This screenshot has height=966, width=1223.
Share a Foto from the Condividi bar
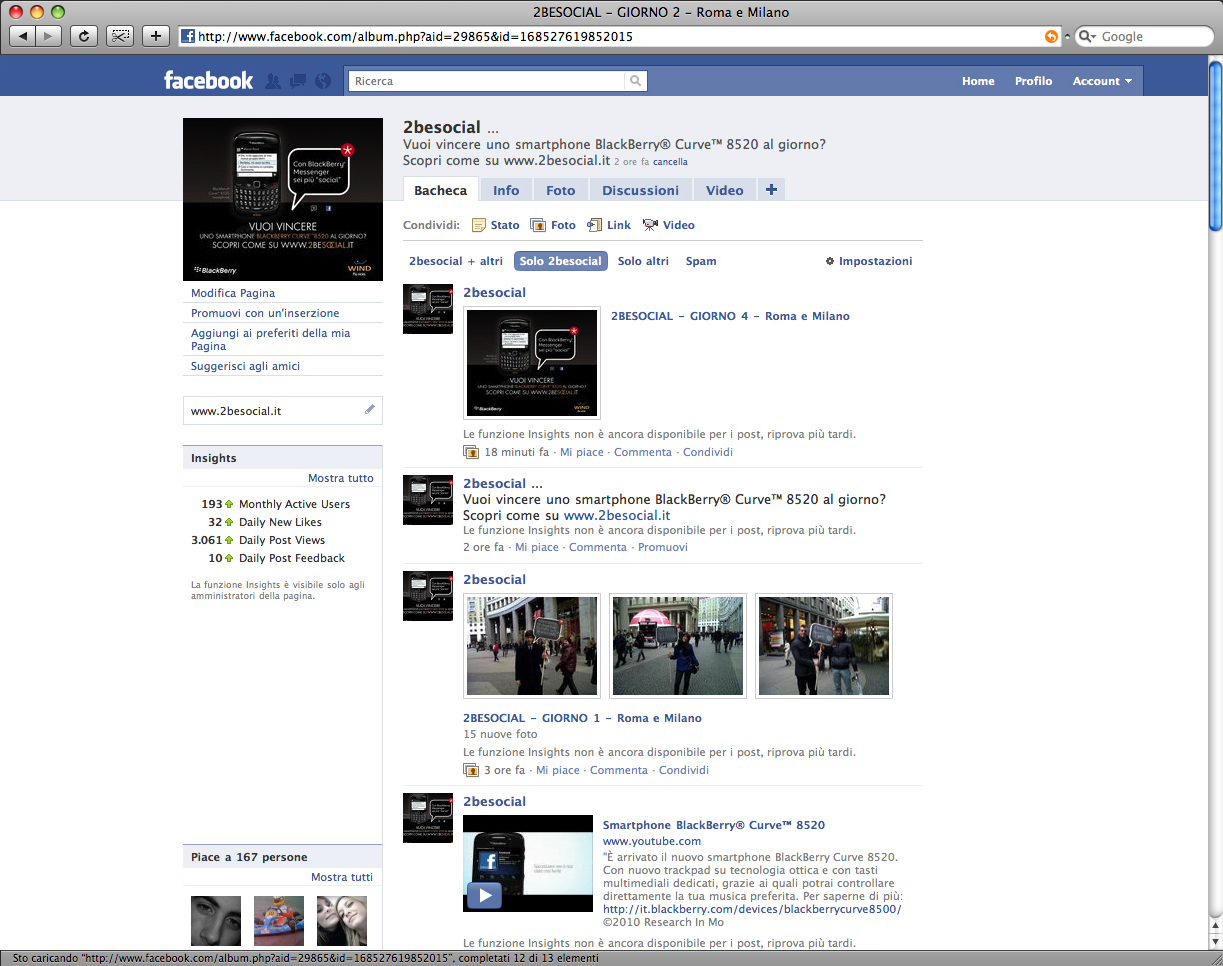553,225
